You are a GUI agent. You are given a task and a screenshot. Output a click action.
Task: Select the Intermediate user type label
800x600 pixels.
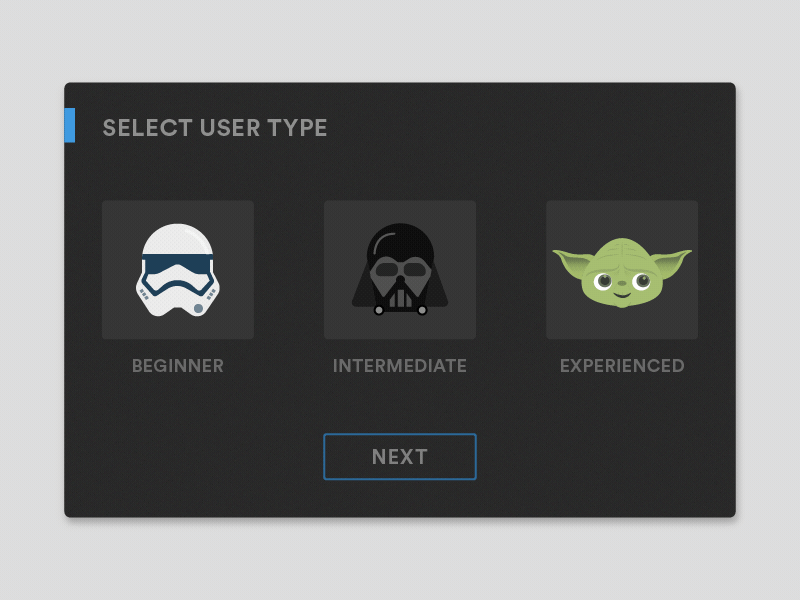[400, 366]
